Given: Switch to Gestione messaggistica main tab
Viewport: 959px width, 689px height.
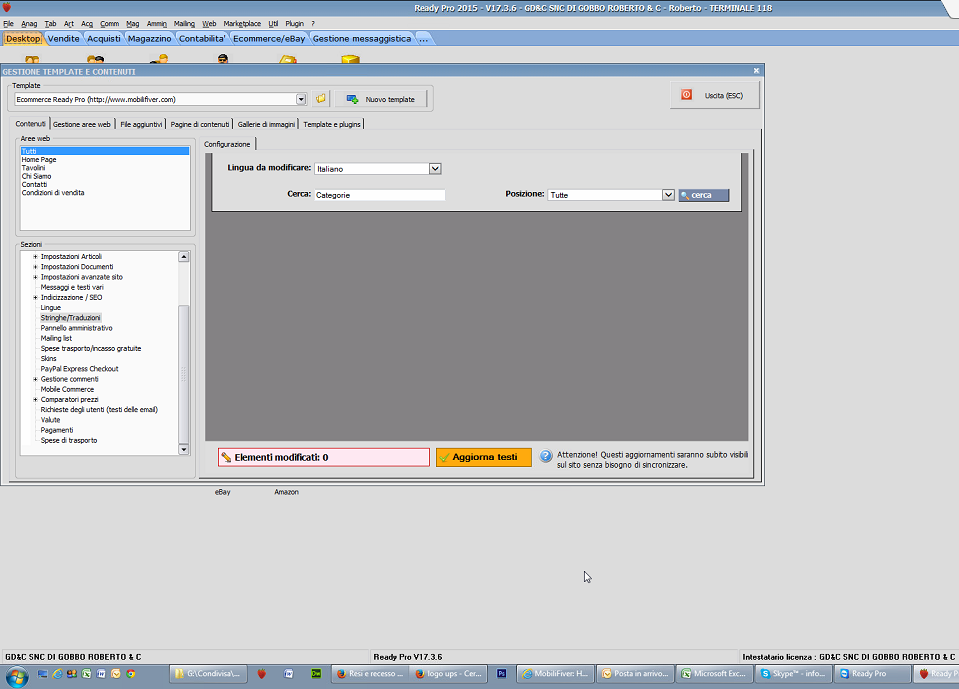Looking at the screenshot, I should pos(362,39).
